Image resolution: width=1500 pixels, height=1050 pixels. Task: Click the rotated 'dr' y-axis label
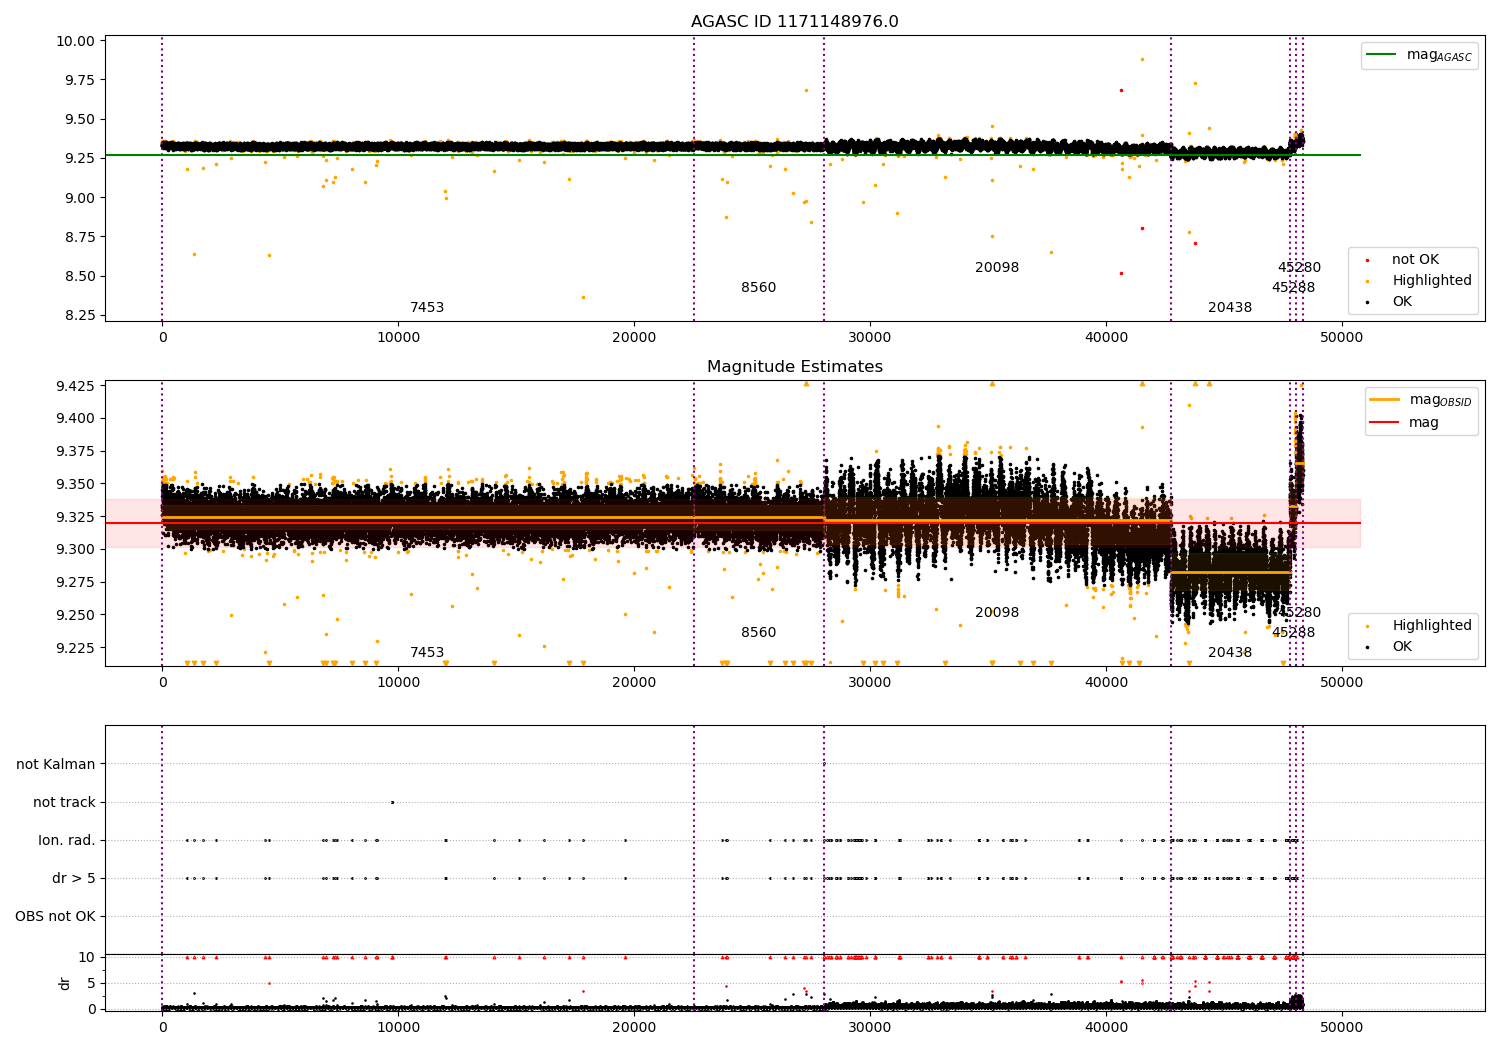pos(65,983)
